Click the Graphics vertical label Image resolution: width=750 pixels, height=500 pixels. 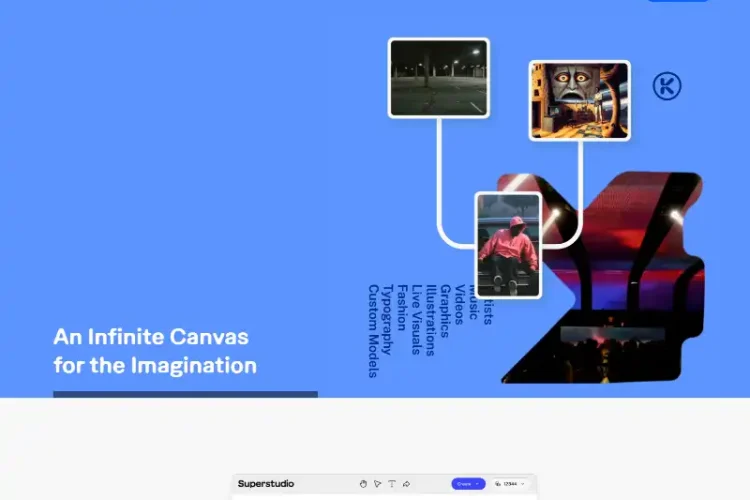pos(445,311)
